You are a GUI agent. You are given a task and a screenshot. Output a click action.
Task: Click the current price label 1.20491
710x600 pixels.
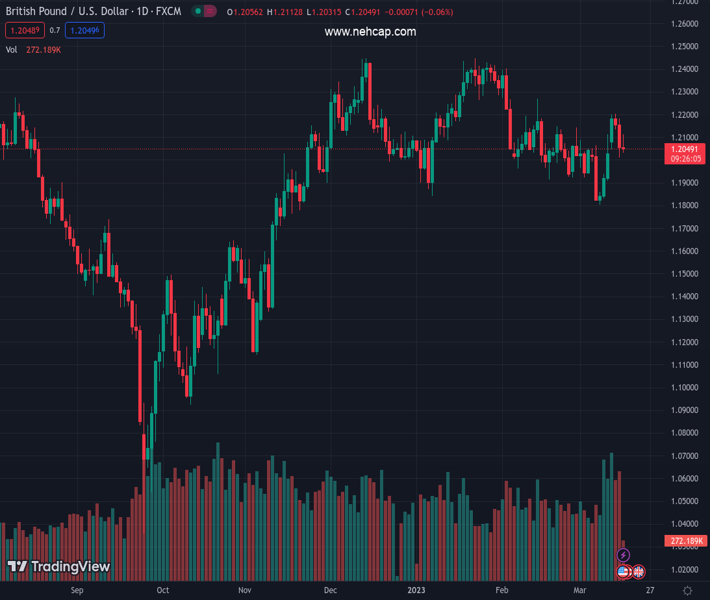(685, 149)
